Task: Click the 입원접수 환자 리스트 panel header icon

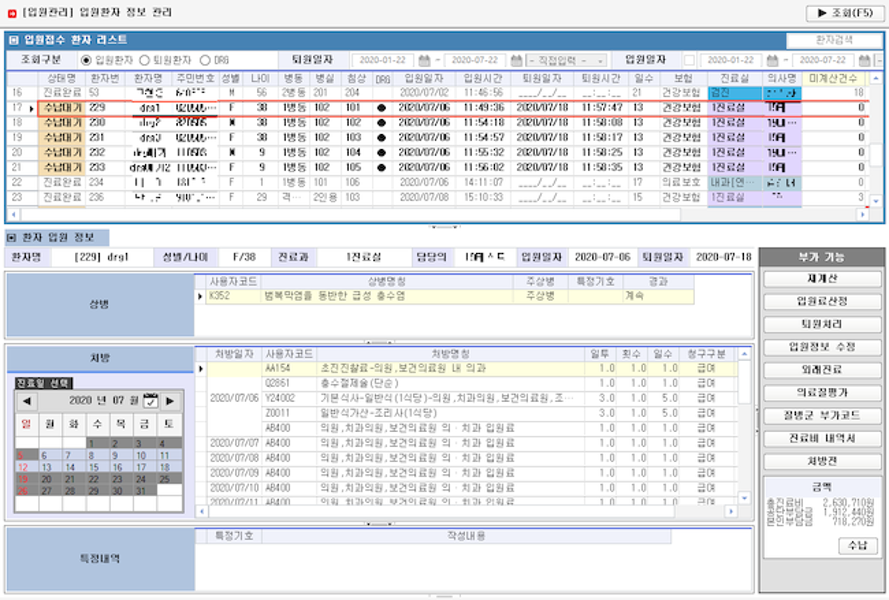Action: tap(14, 40)
